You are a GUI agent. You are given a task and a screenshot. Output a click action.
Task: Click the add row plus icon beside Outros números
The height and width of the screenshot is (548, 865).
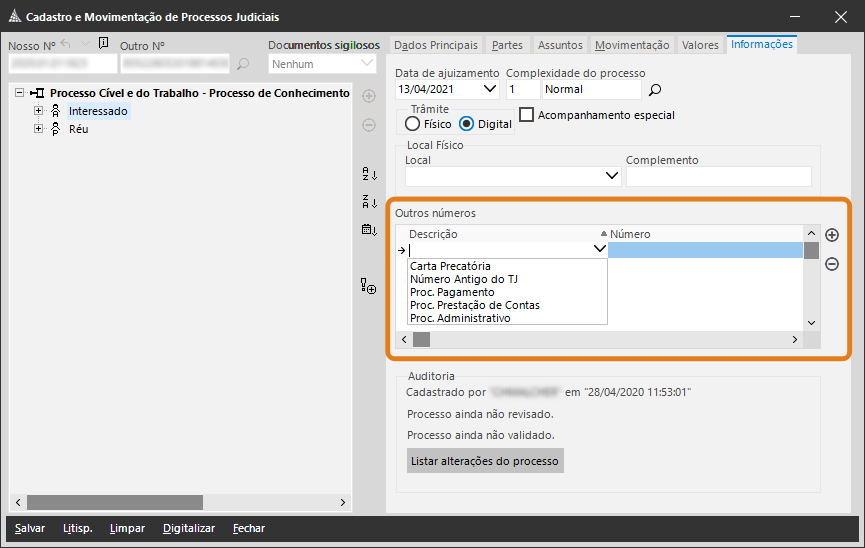click(x=831, y=236)
